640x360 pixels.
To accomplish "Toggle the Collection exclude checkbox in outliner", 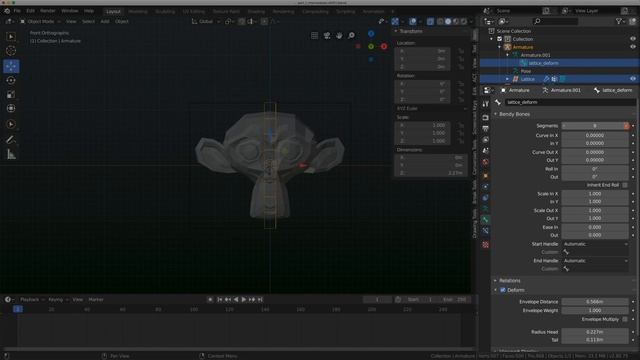I will pyautogui.click(x=499, y=39).
